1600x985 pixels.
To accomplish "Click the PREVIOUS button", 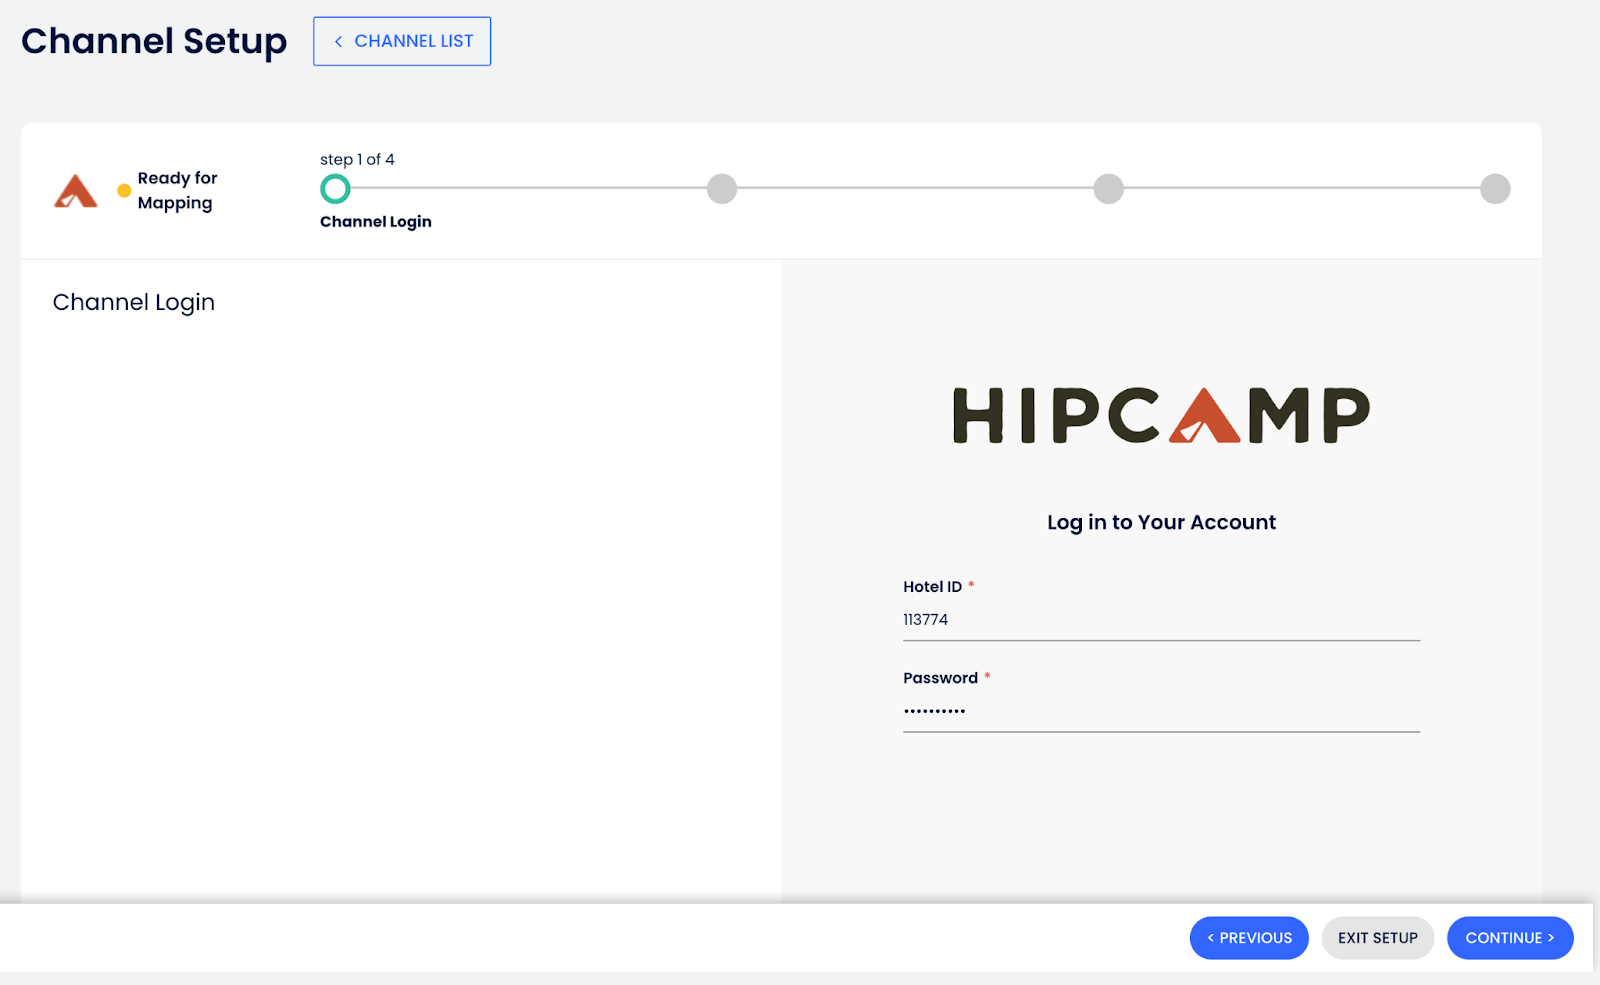I will 1249,938.
